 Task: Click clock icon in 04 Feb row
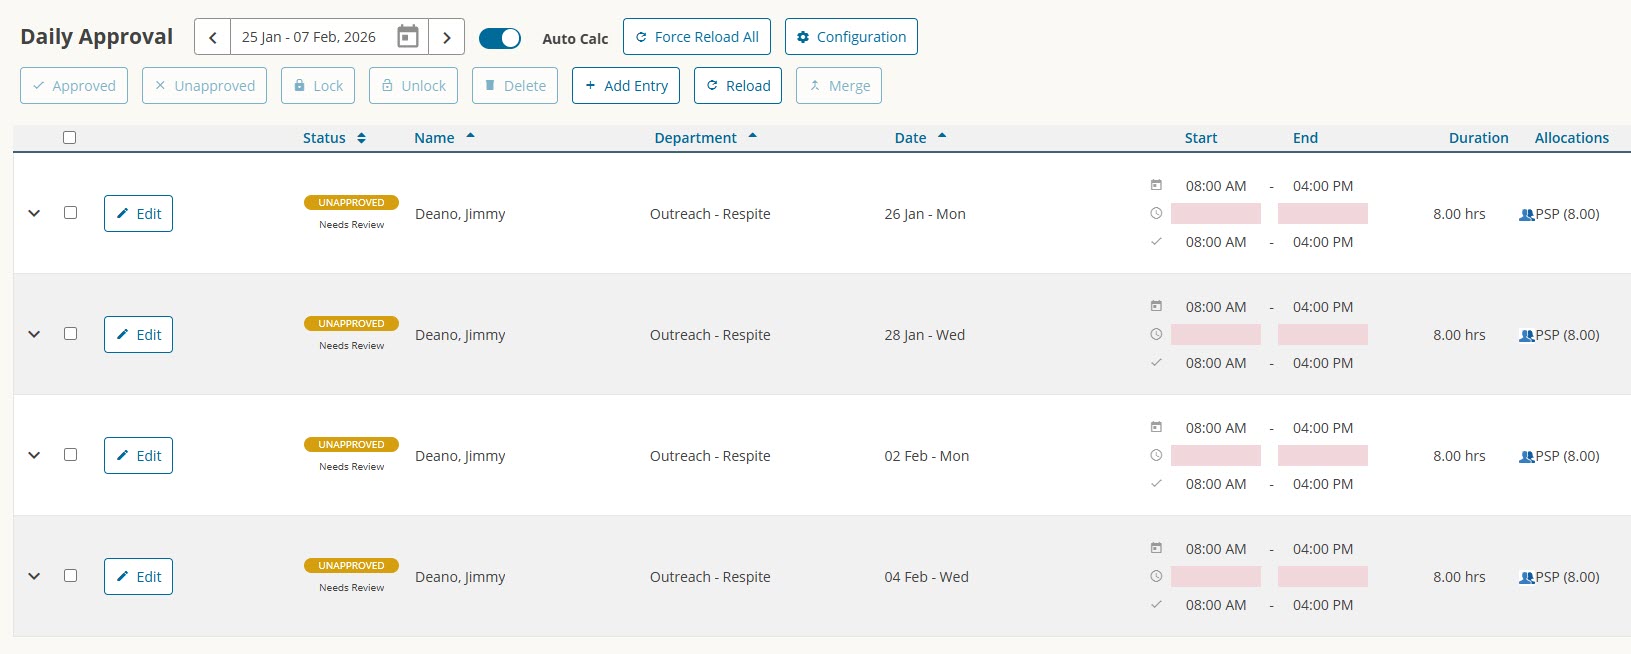(1156, 576)
